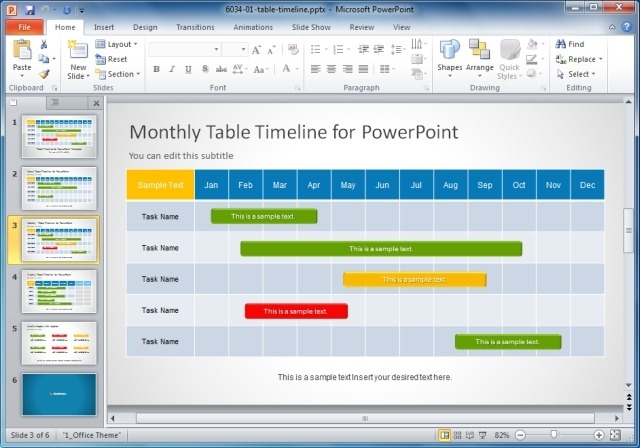Image resolution: width=640 pixels, height=448 pixels.
Task: Close the slides pane with X
Action: (96, 103)
